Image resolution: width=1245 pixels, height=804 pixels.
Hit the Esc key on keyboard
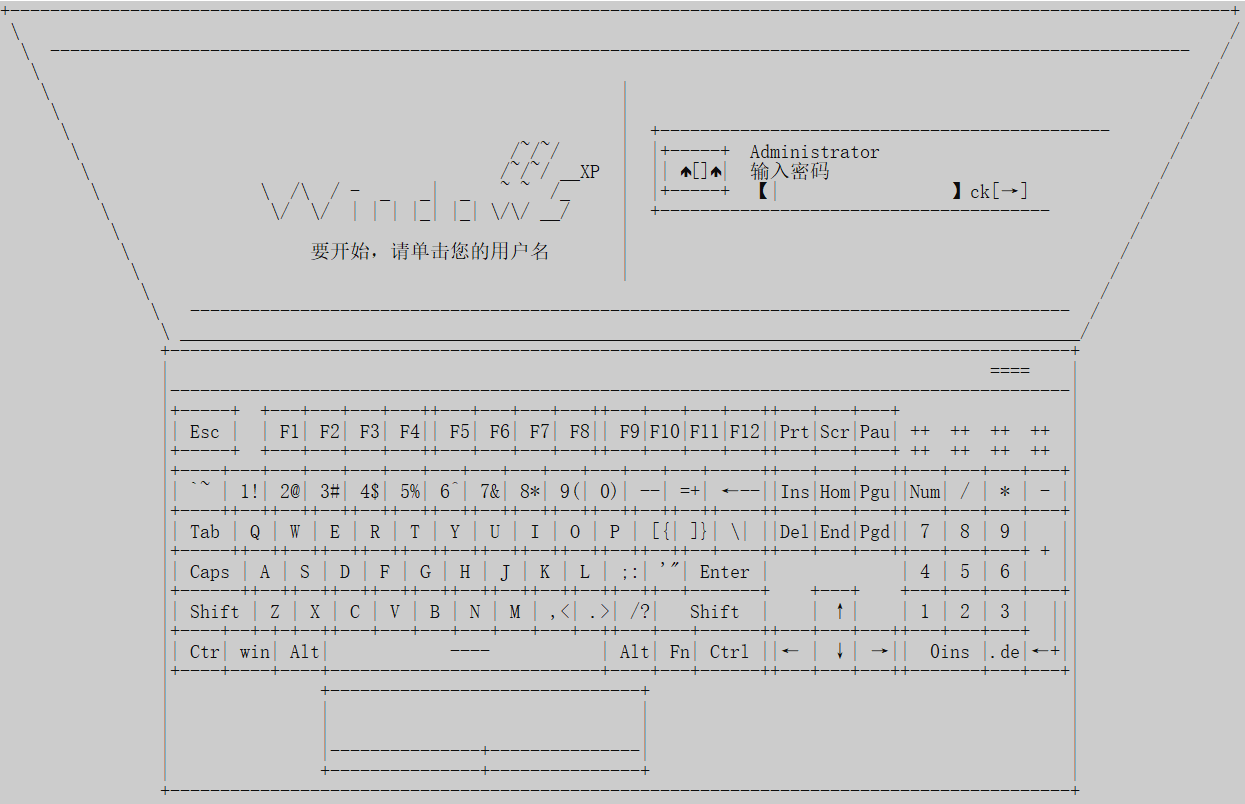click(x=205, y=432)
